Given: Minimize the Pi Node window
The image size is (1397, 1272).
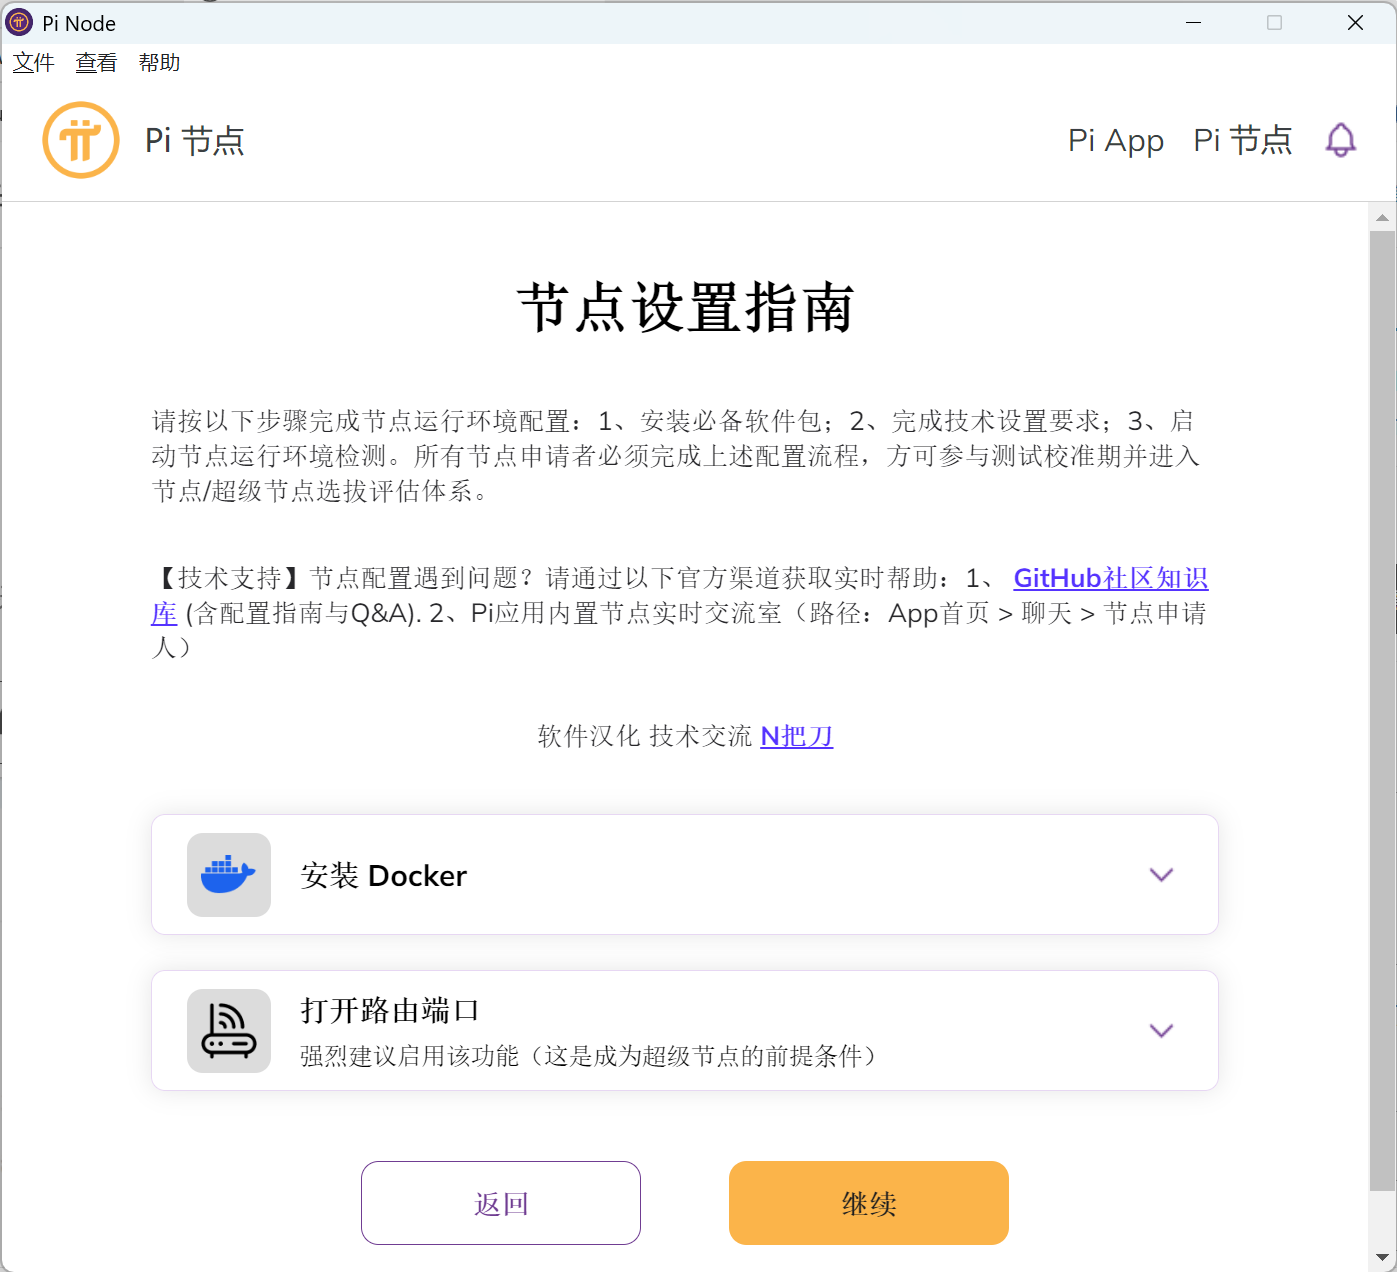Looking at the screenshot, I should [x=1193, y=22].
